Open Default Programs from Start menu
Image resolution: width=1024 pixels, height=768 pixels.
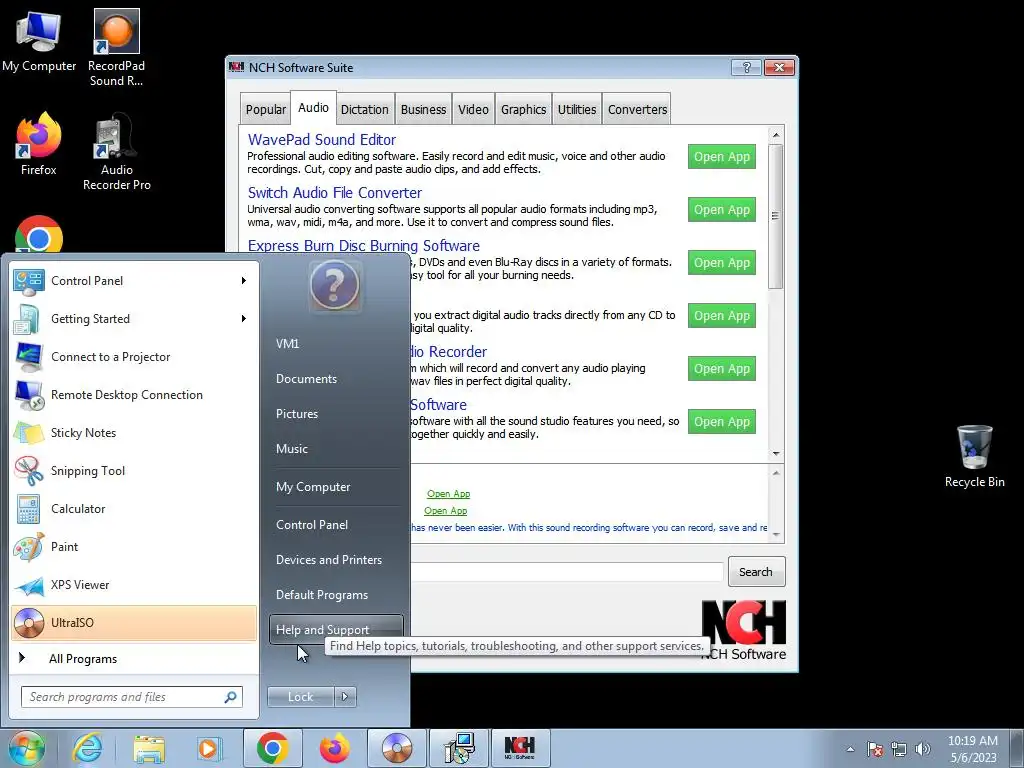[x=336, y=595]
